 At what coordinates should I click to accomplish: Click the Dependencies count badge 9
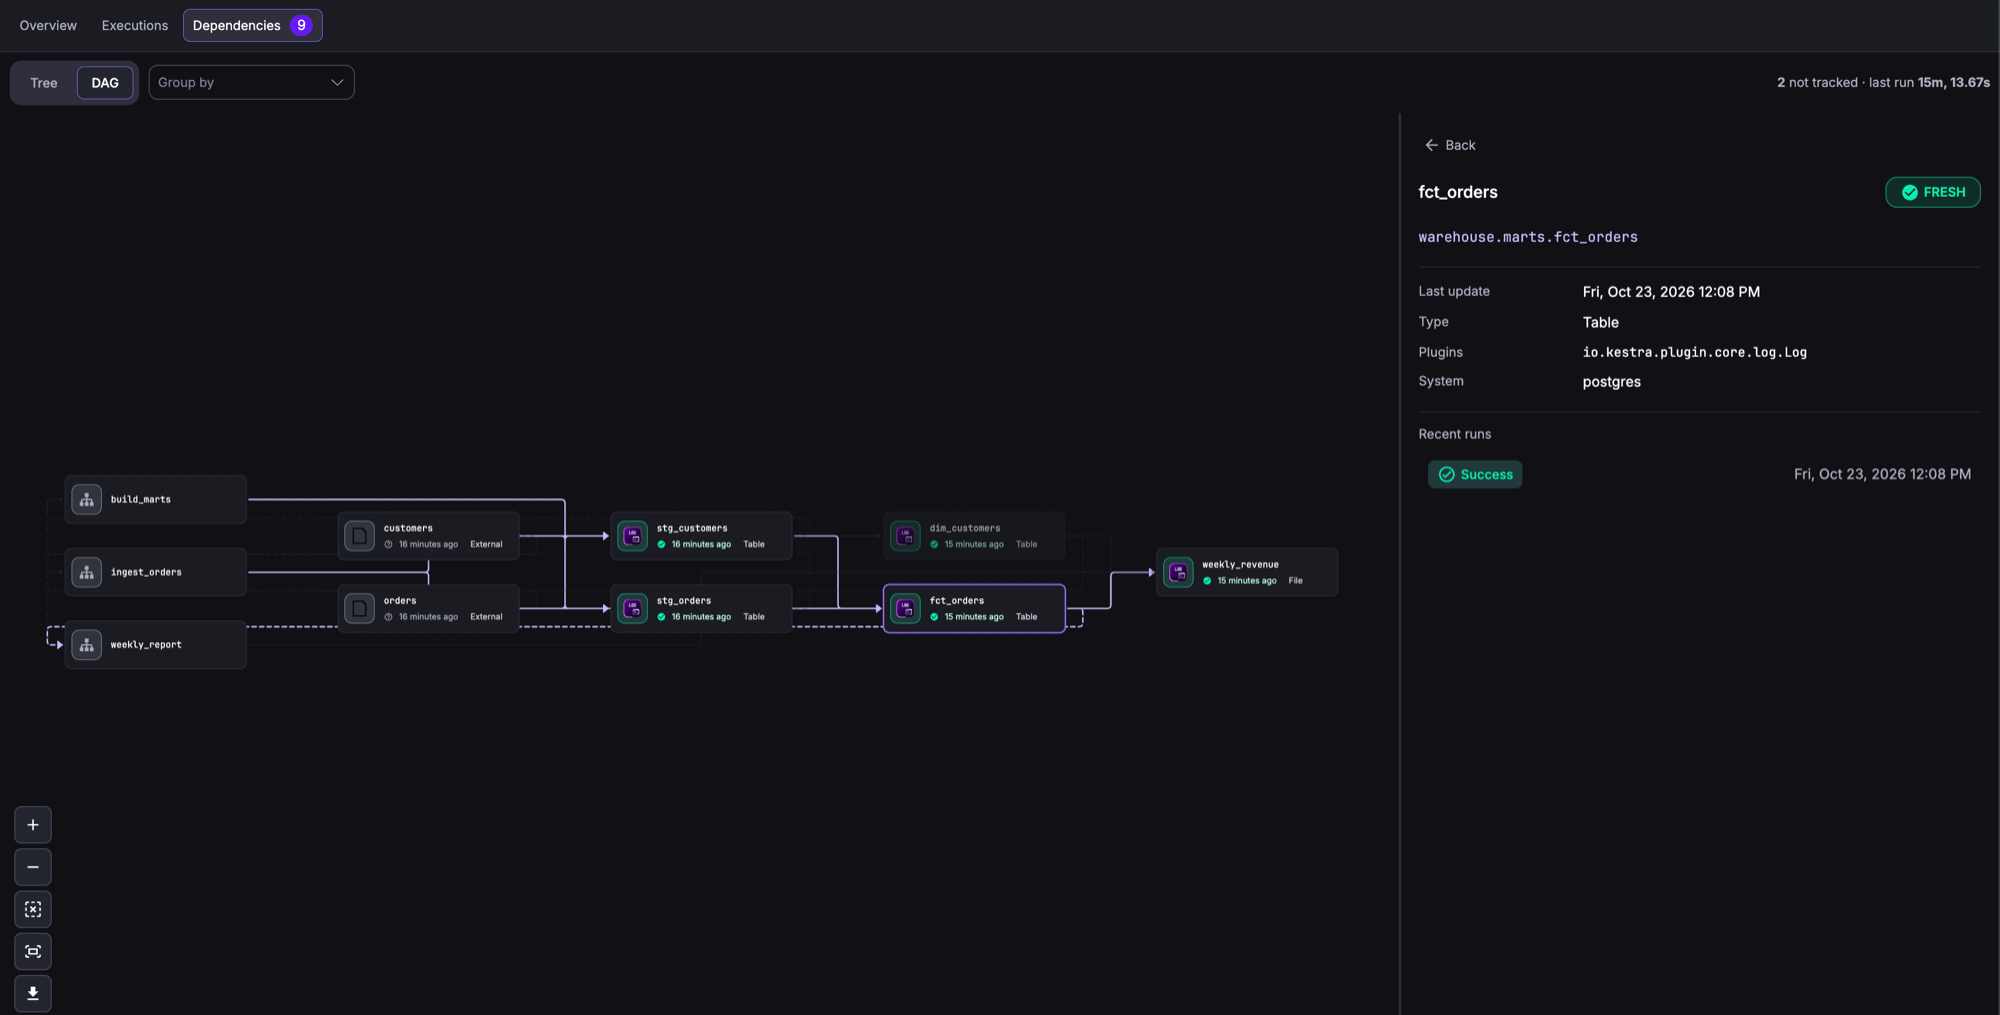[301, 25]
